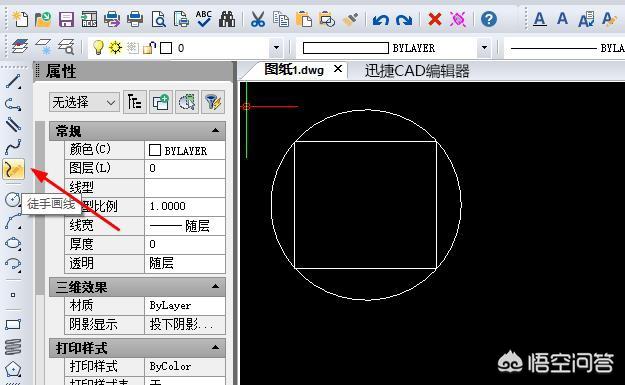Click the red X delete icon
625x385 pixels.
point(434,19)
